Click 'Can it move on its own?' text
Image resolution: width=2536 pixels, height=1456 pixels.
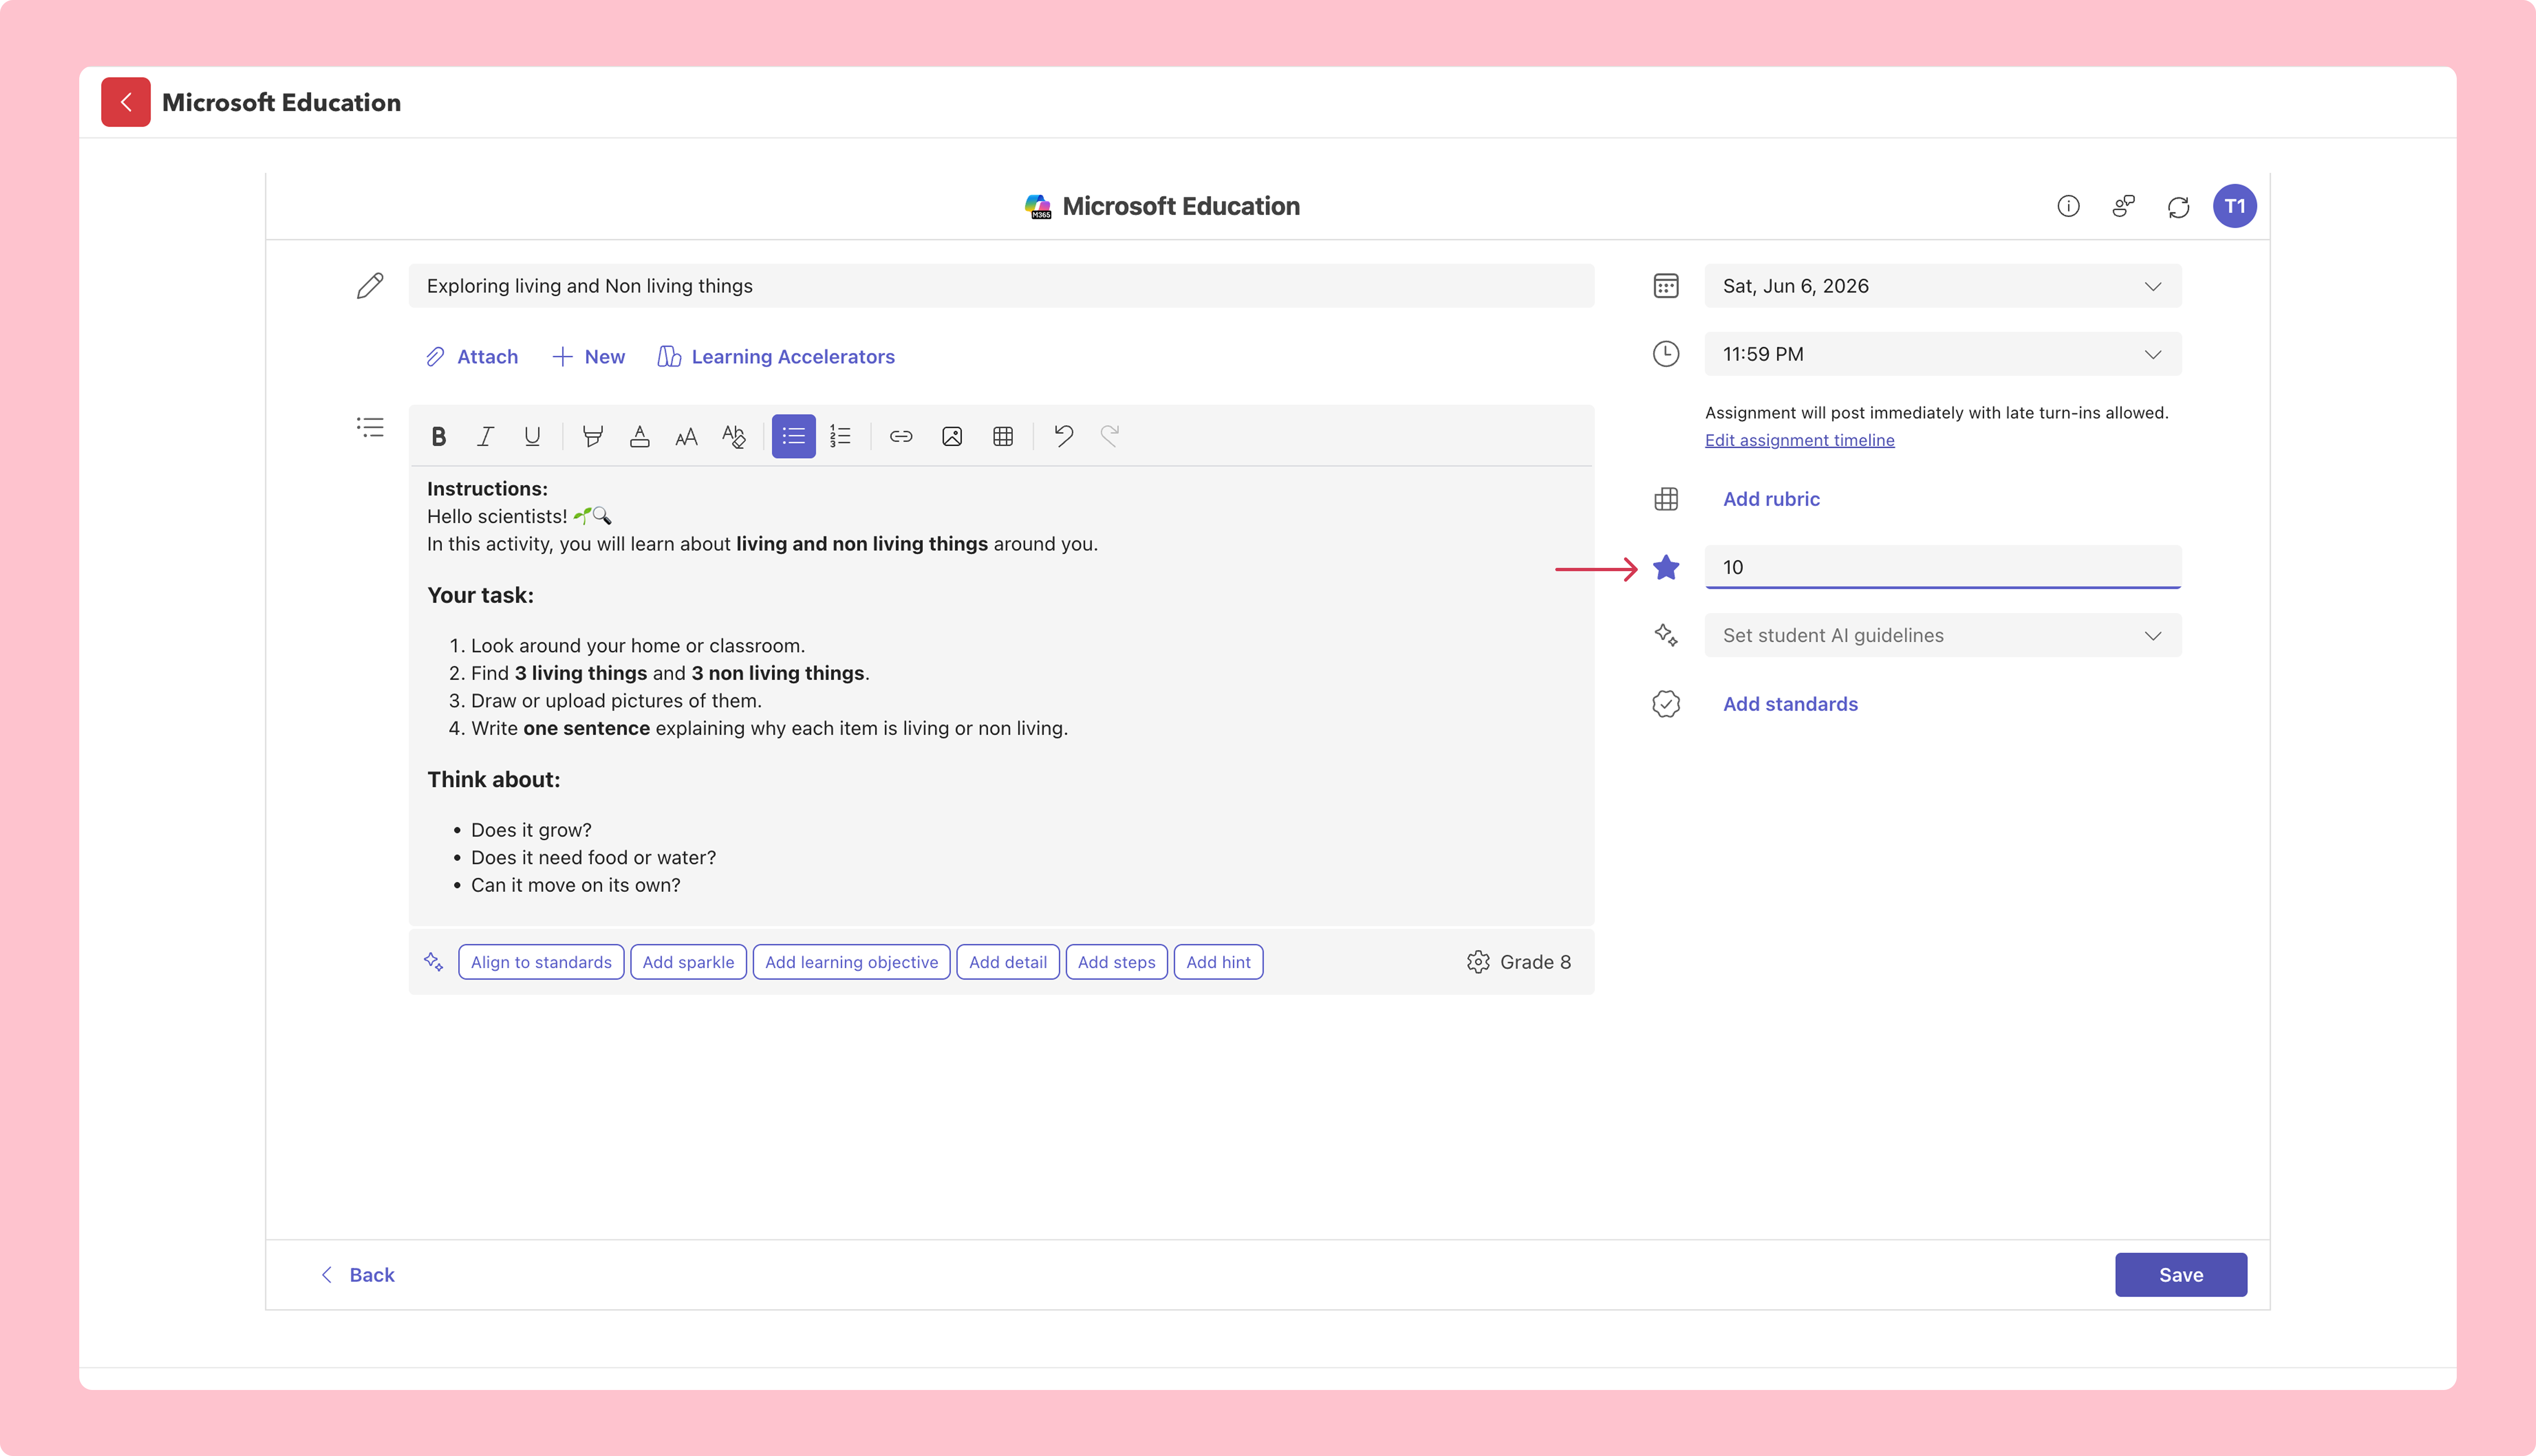tap(575, 885)
